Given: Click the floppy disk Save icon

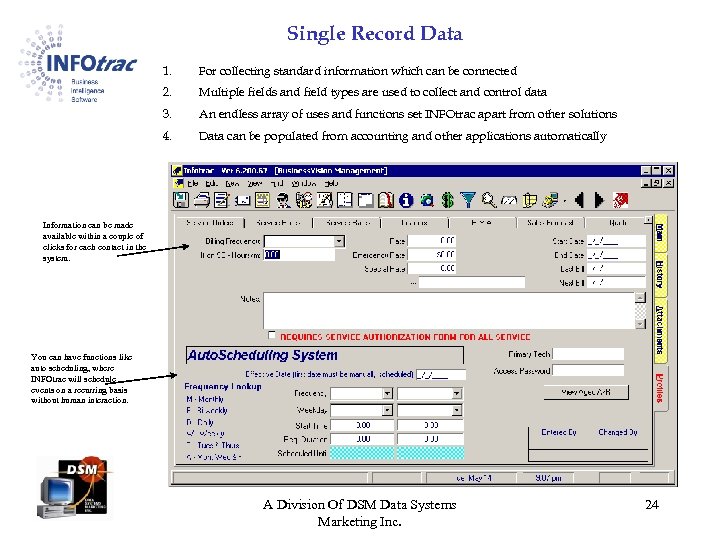Looking at the screenshot, I should click(181, 200).
